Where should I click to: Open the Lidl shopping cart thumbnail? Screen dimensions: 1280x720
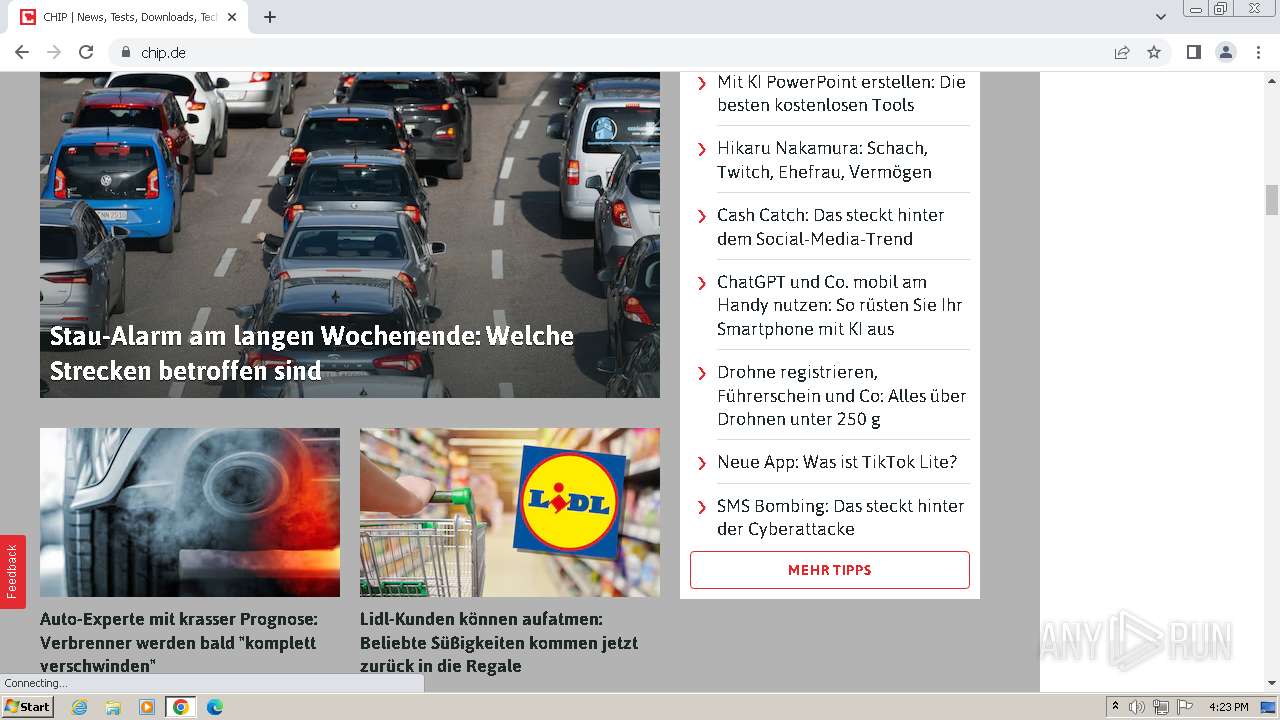(510, 512)
